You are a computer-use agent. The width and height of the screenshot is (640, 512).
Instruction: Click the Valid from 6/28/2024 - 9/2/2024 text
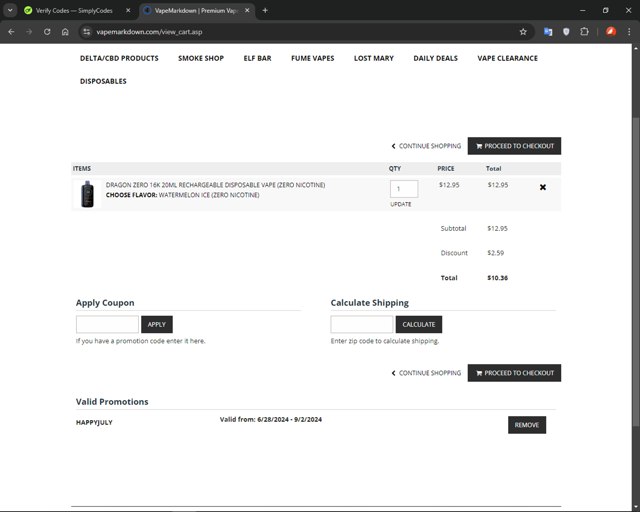pyautogui.click(x=271, y=419)
